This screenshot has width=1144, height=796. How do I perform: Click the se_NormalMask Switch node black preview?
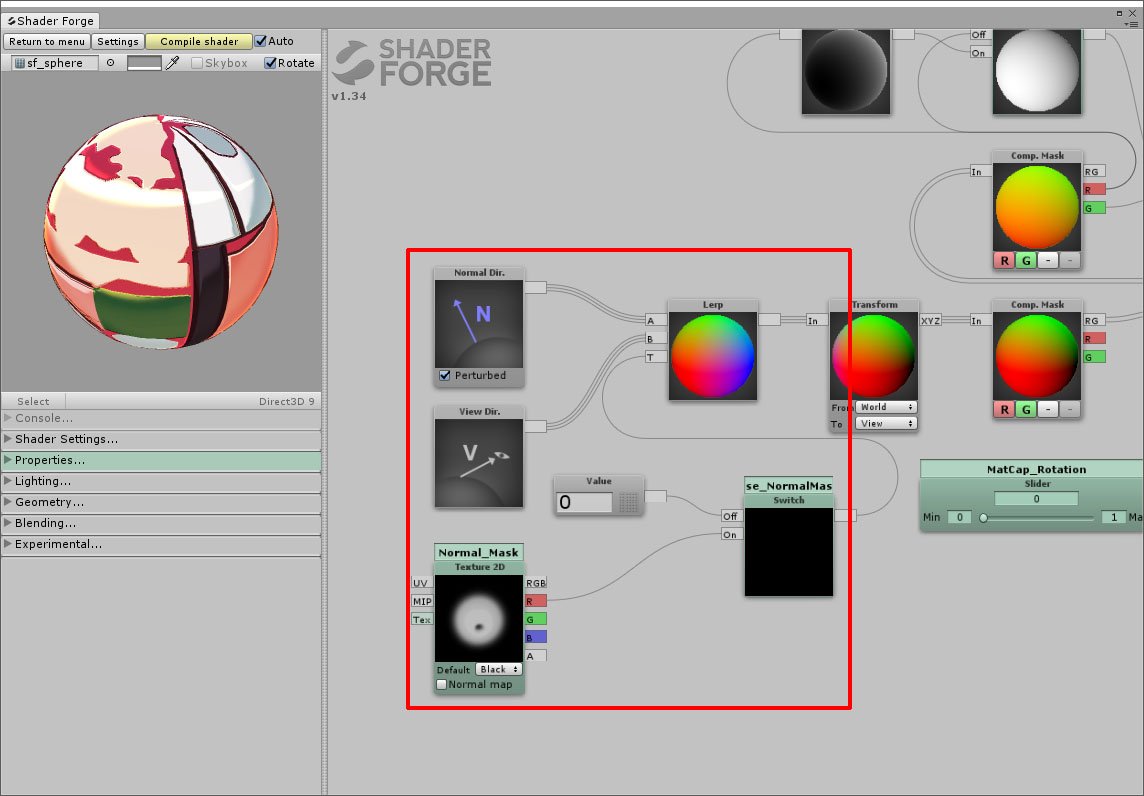[789, 552]
